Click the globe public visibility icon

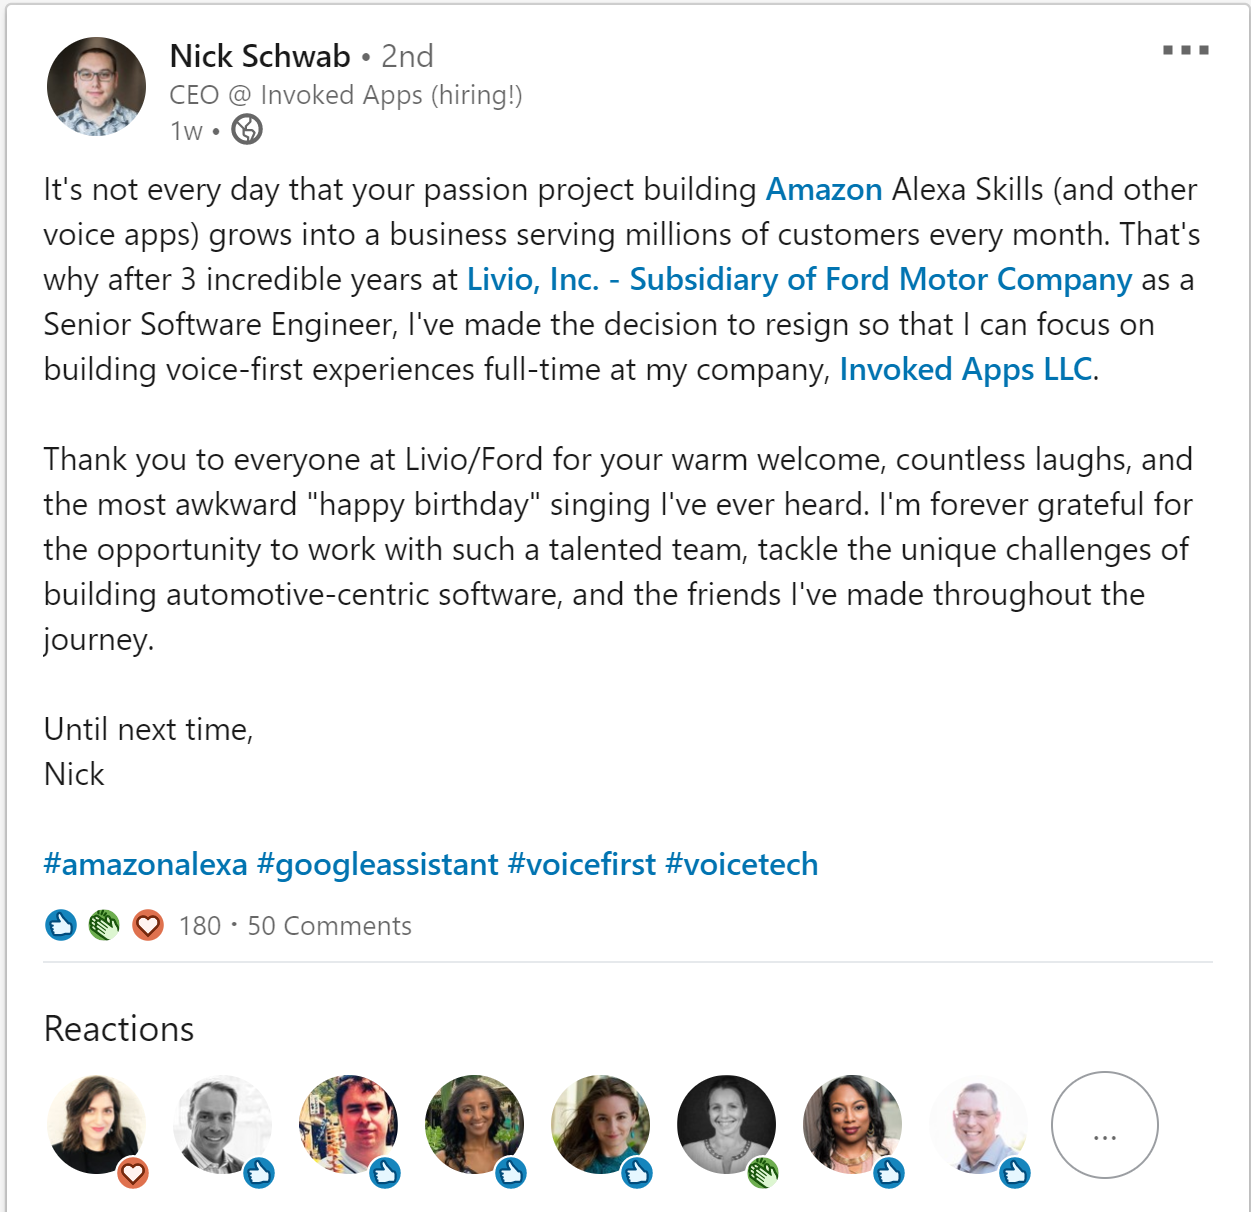[247, 130]
